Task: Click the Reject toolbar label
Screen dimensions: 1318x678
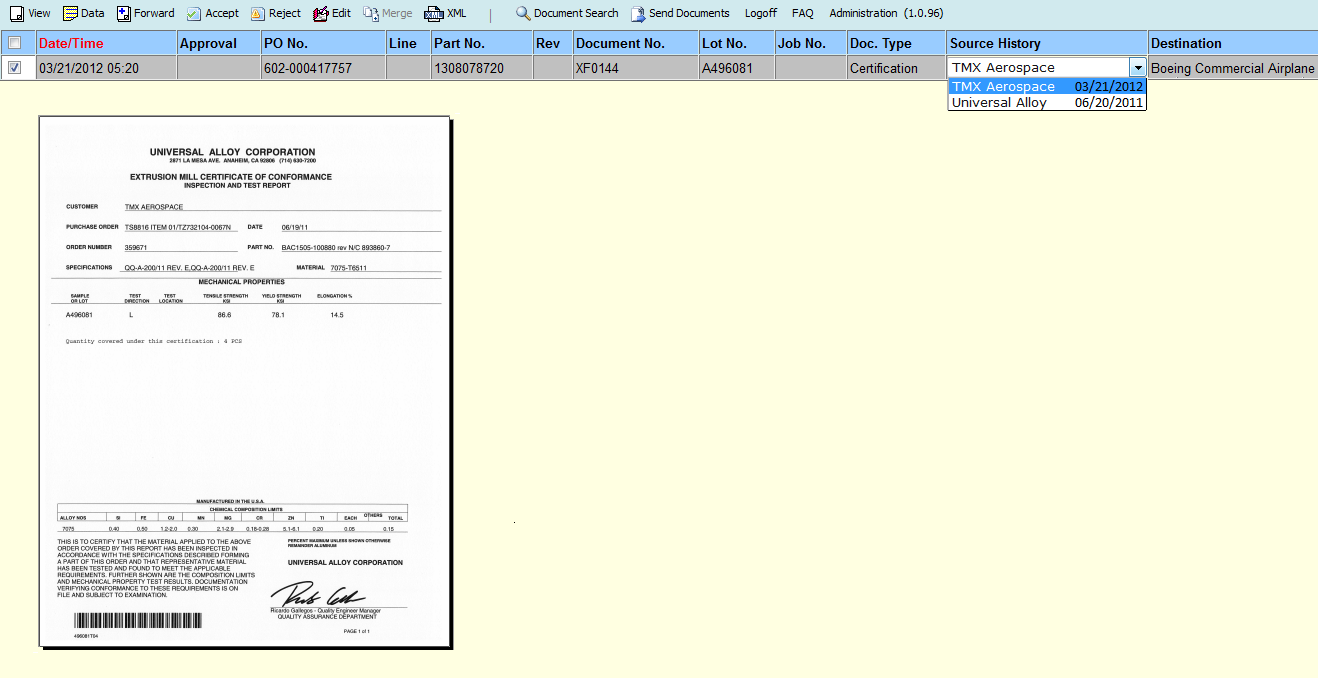Action: 285,14
